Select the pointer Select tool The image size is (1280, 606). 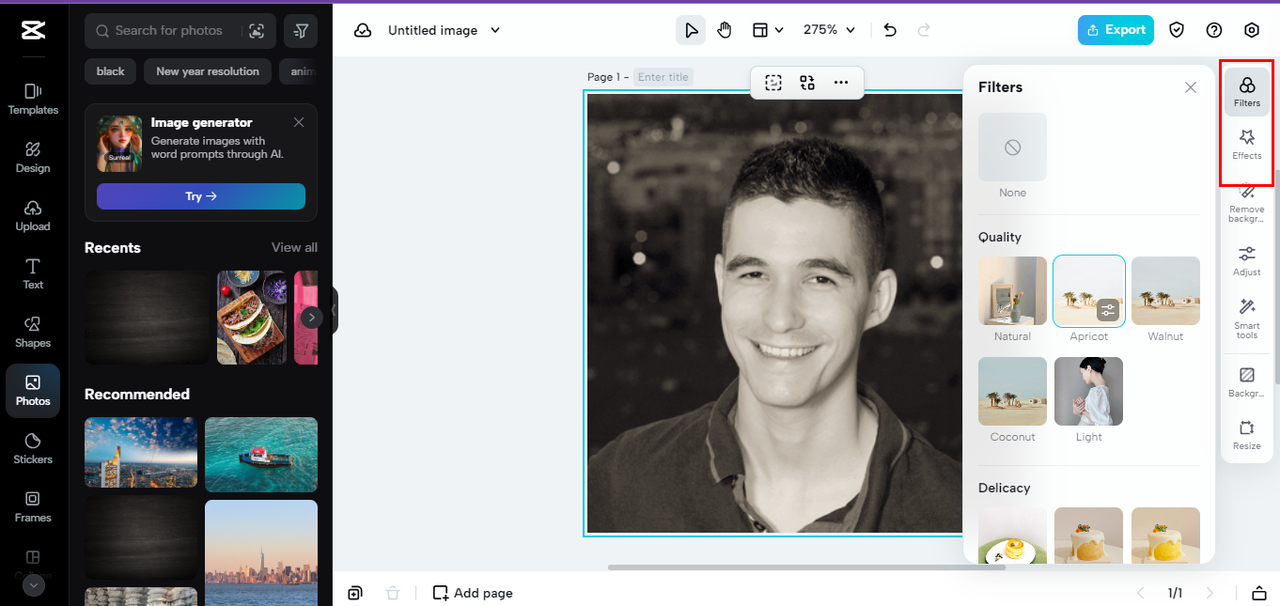690,30
